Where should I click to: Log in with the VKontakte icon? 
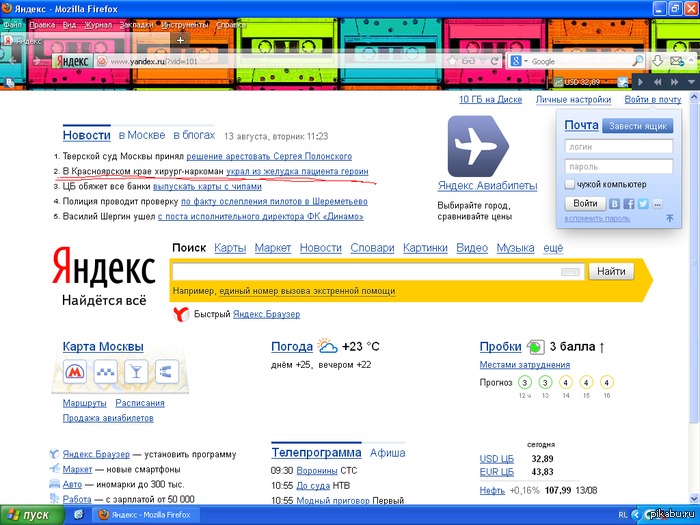click(615, 204)
